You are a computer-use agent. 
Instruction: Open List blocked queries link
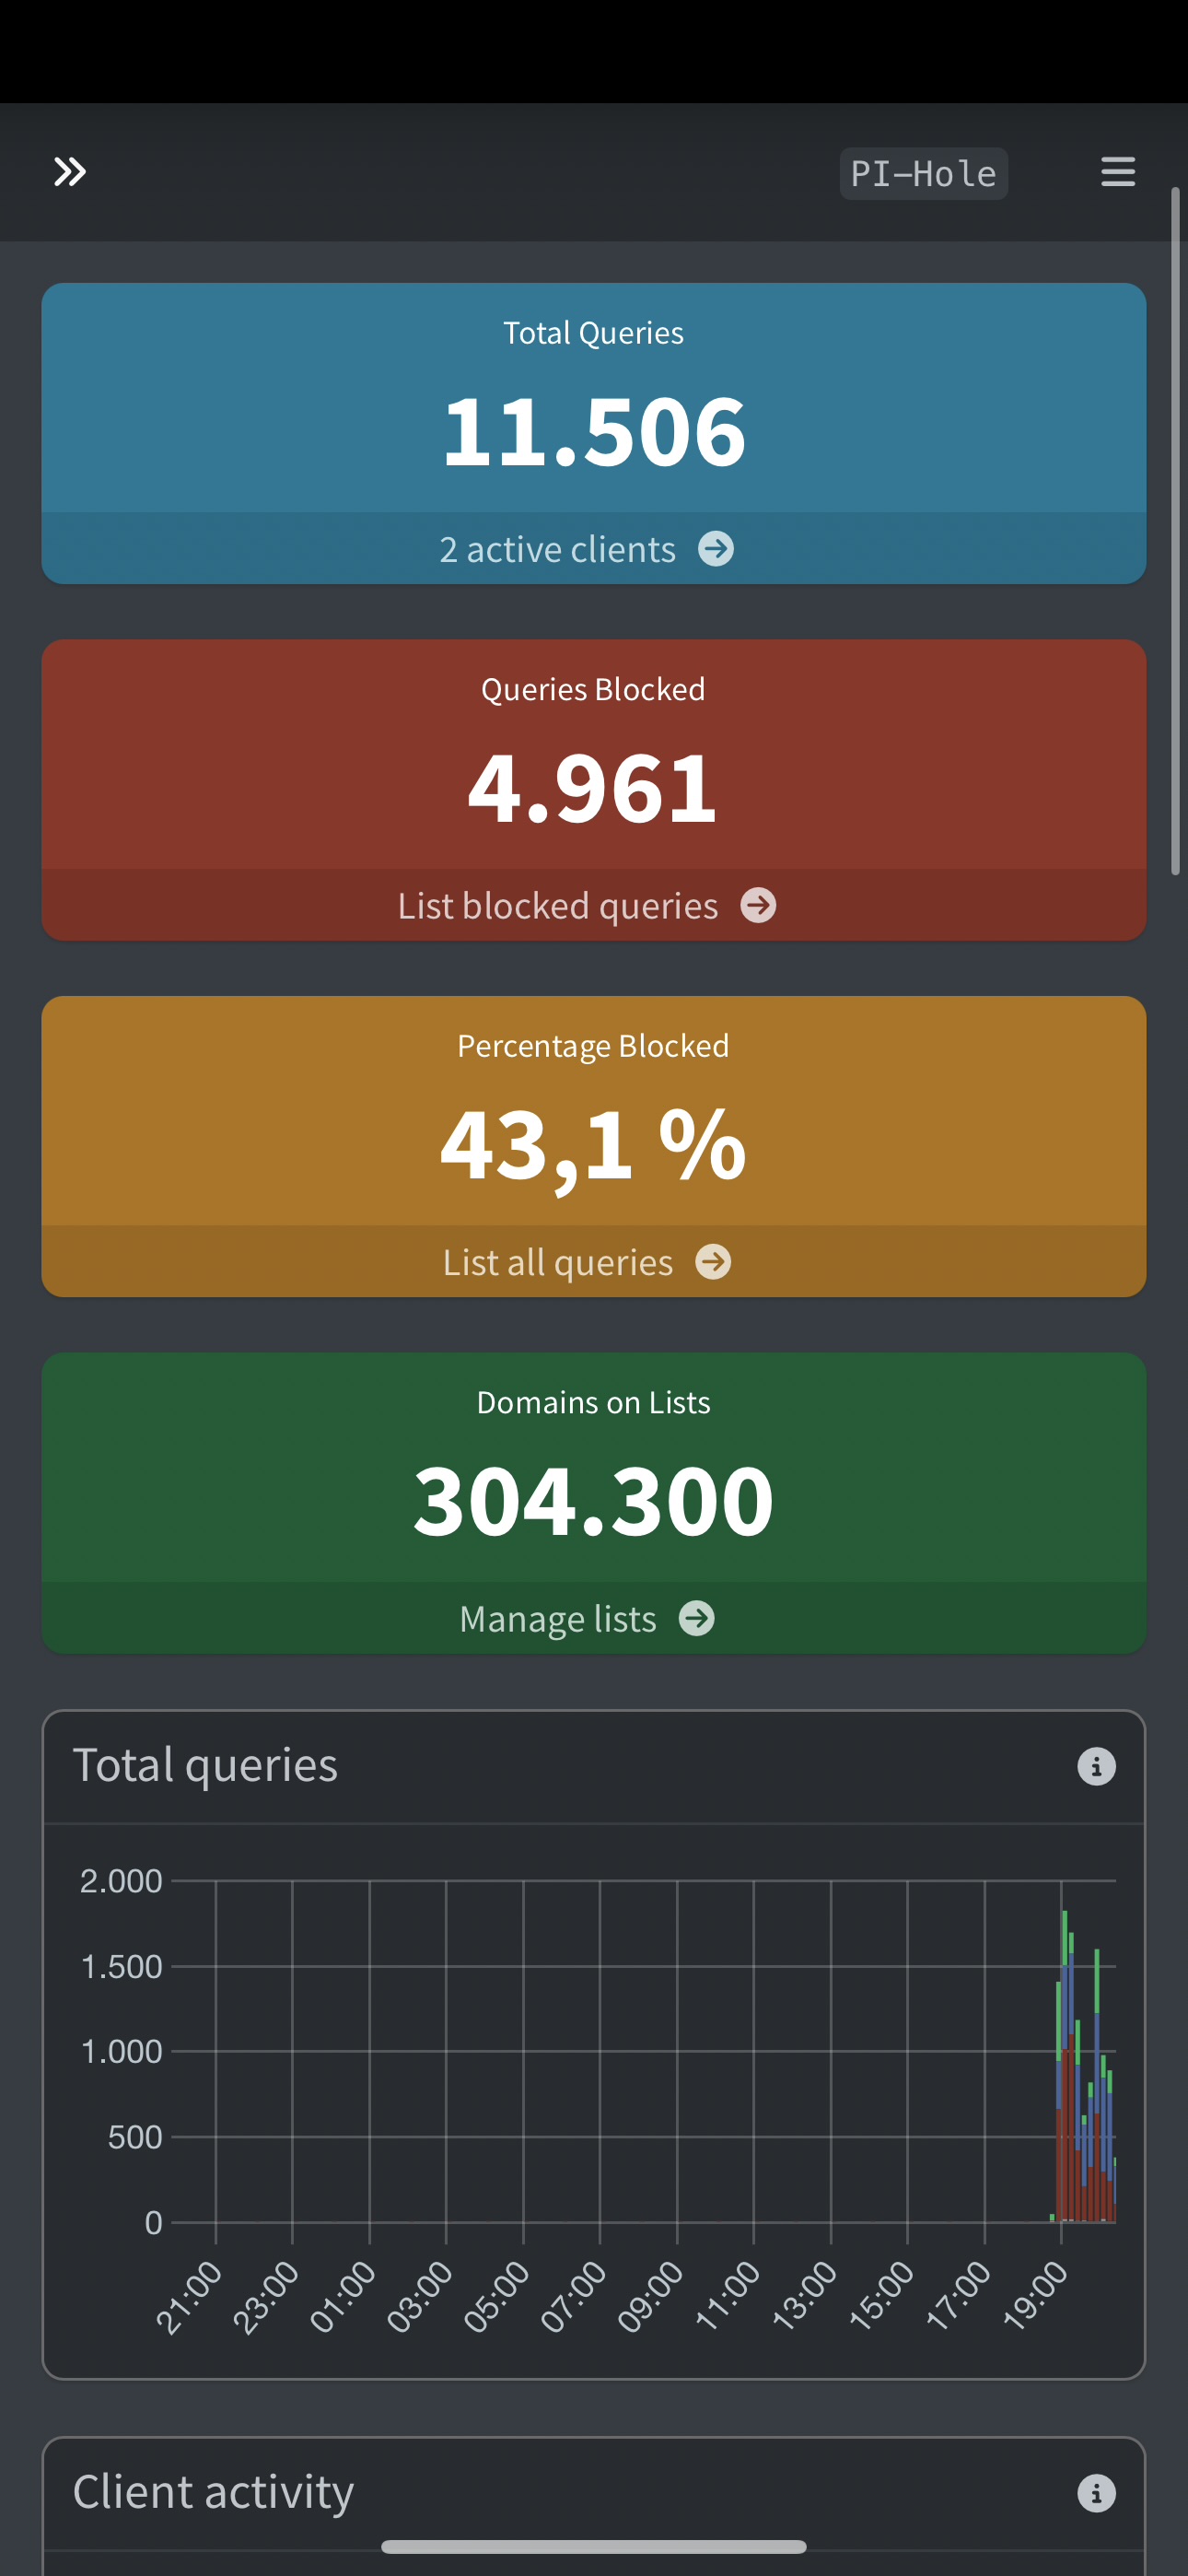point(557,906)
